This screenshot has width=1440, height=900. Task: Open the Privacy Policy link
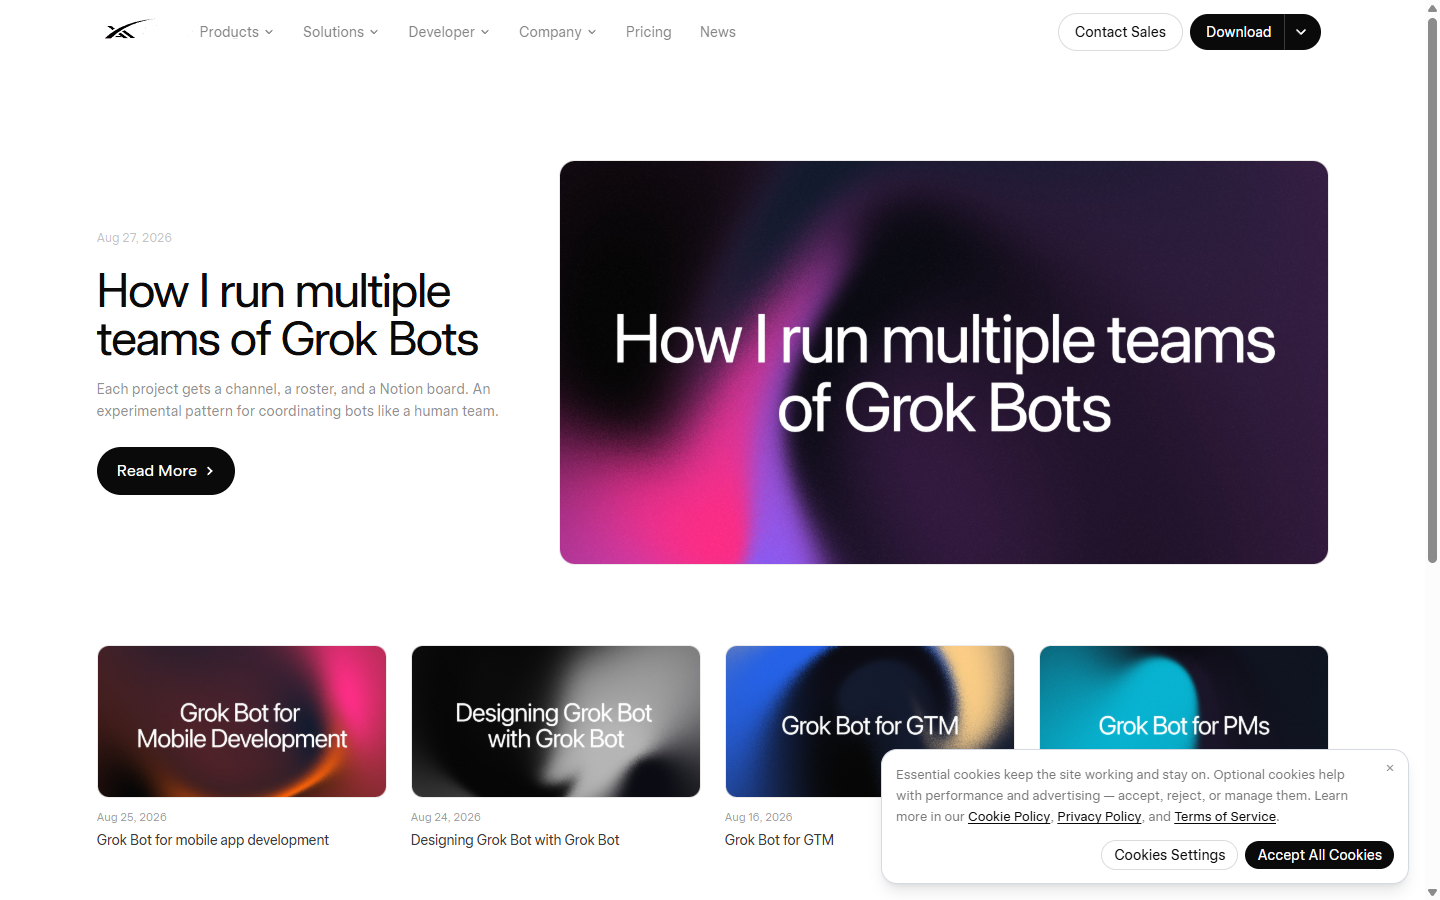1099,817
